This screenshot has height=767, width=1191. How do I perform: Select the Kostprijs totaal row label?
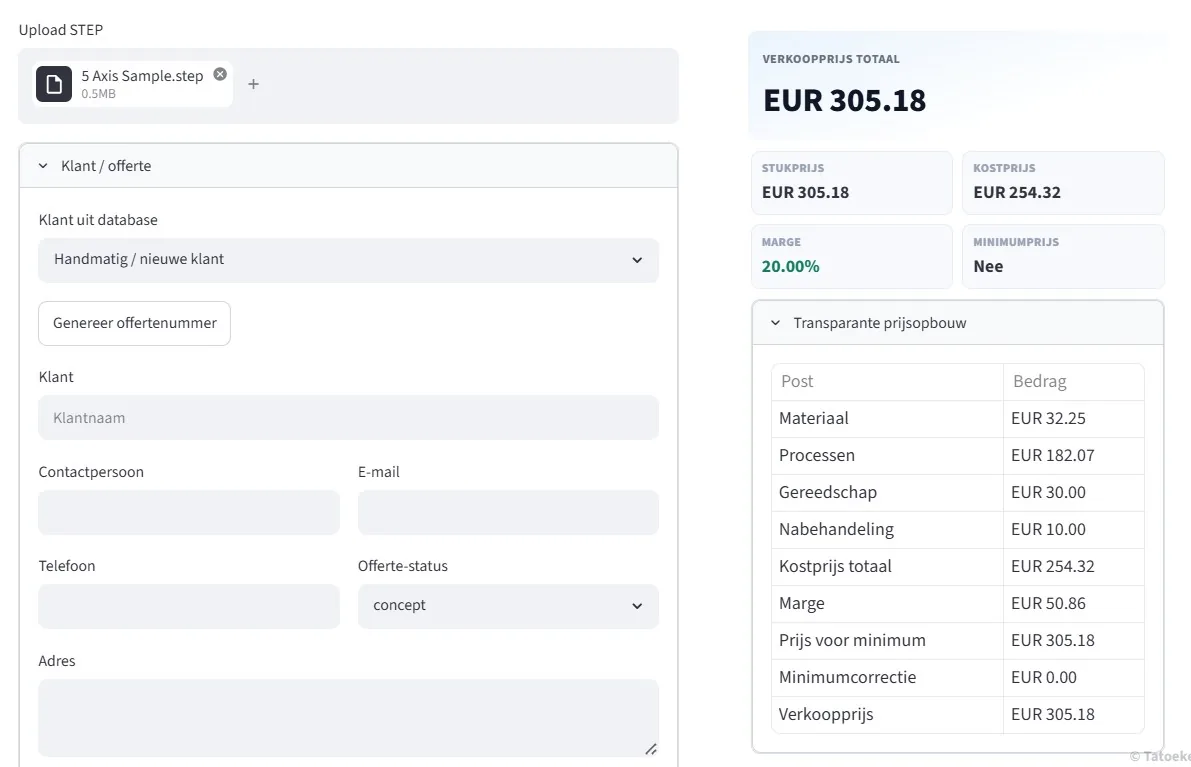pyautogui.click(x=835, y=567)
